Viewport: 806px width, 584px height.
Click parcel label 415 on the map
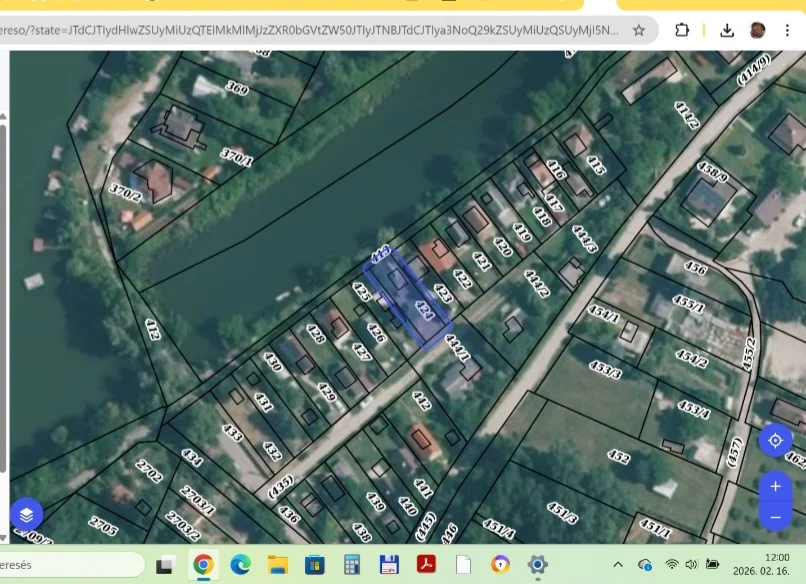click(x=595, y=165)
